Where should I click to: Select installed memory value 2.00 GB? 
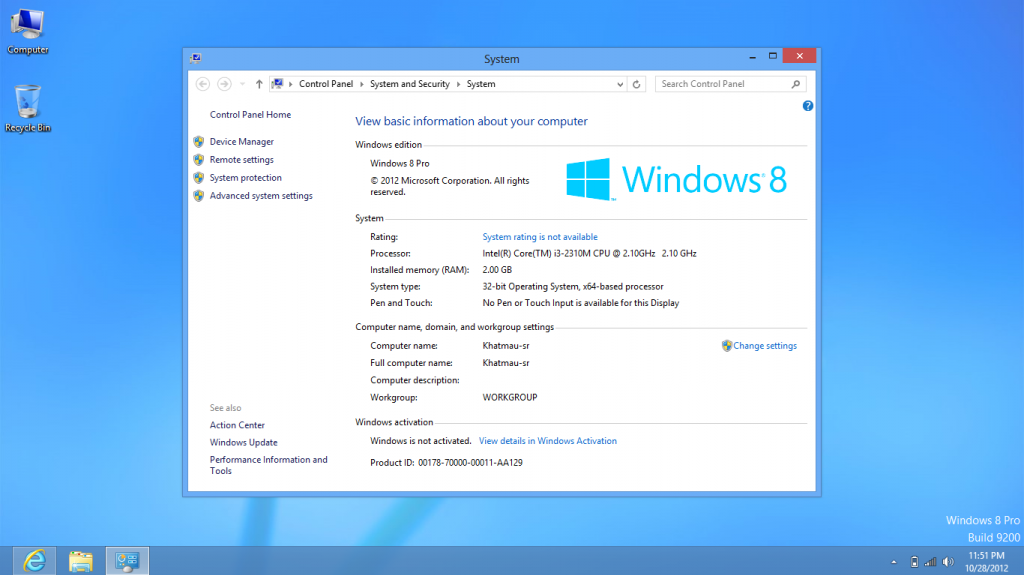pyautogui.click(x=497, y=270)
